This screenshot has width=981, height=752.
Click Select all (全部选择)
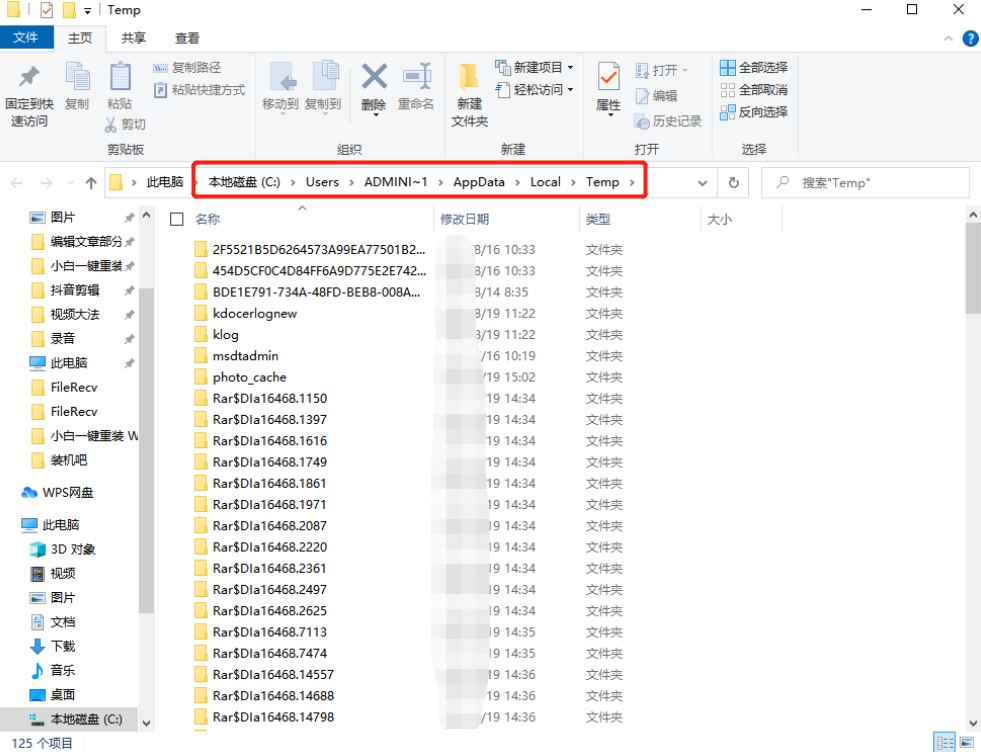(753, 68)
